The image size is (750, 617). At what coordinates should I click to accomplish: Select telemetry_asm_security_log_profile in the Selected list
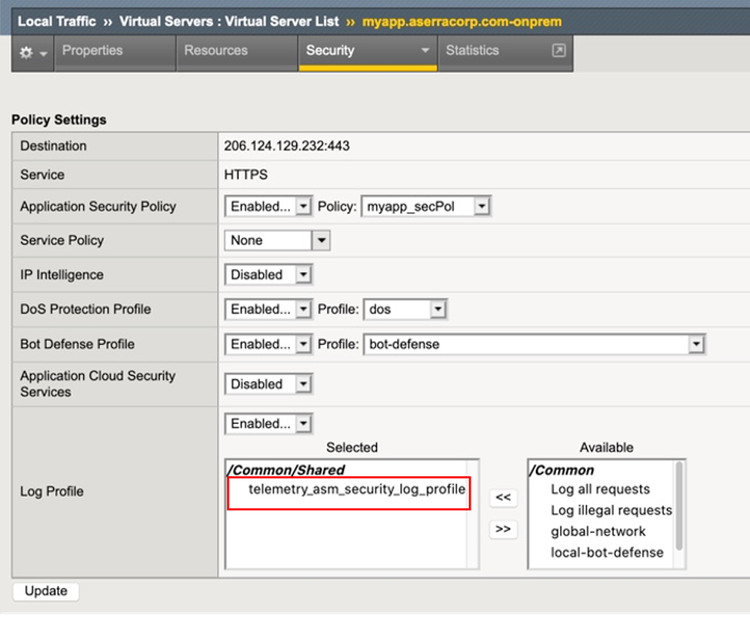(x=356, y=490)
